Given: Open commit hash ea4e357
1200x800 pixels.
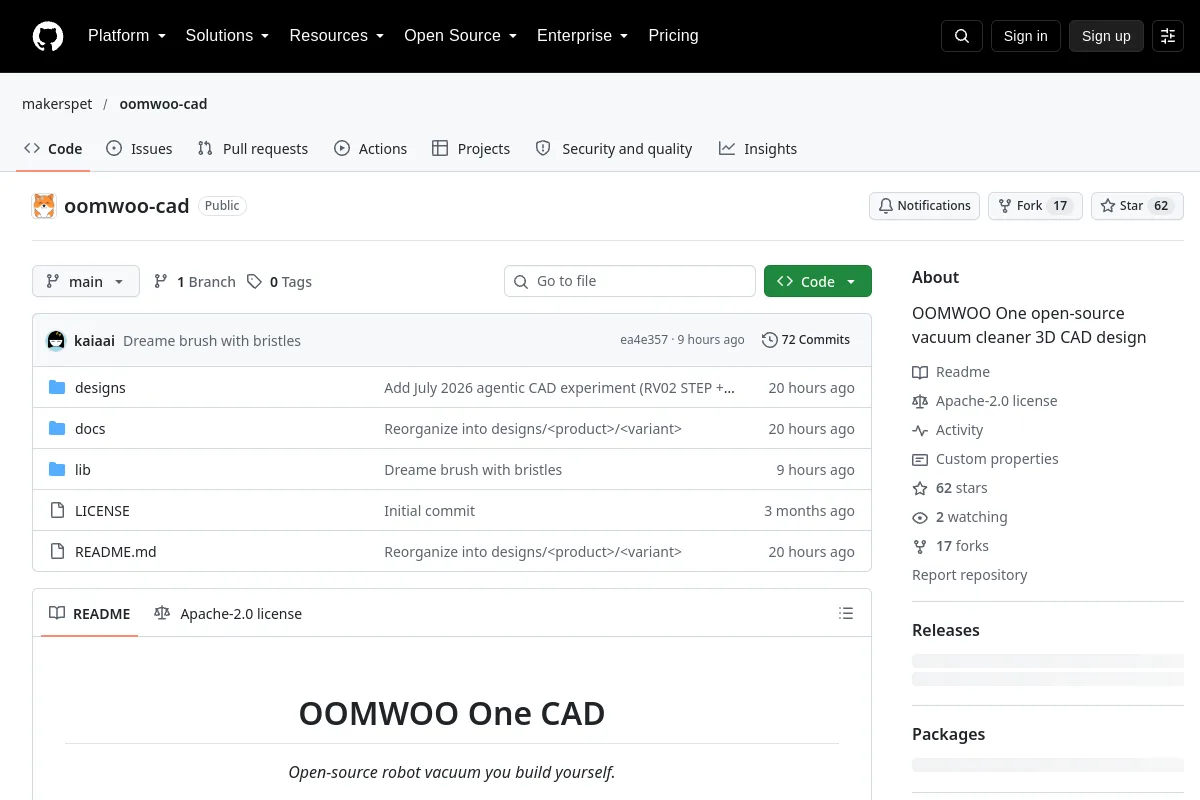Looking at the screenshot, I should pyautogui.click(x=644, y=340).
